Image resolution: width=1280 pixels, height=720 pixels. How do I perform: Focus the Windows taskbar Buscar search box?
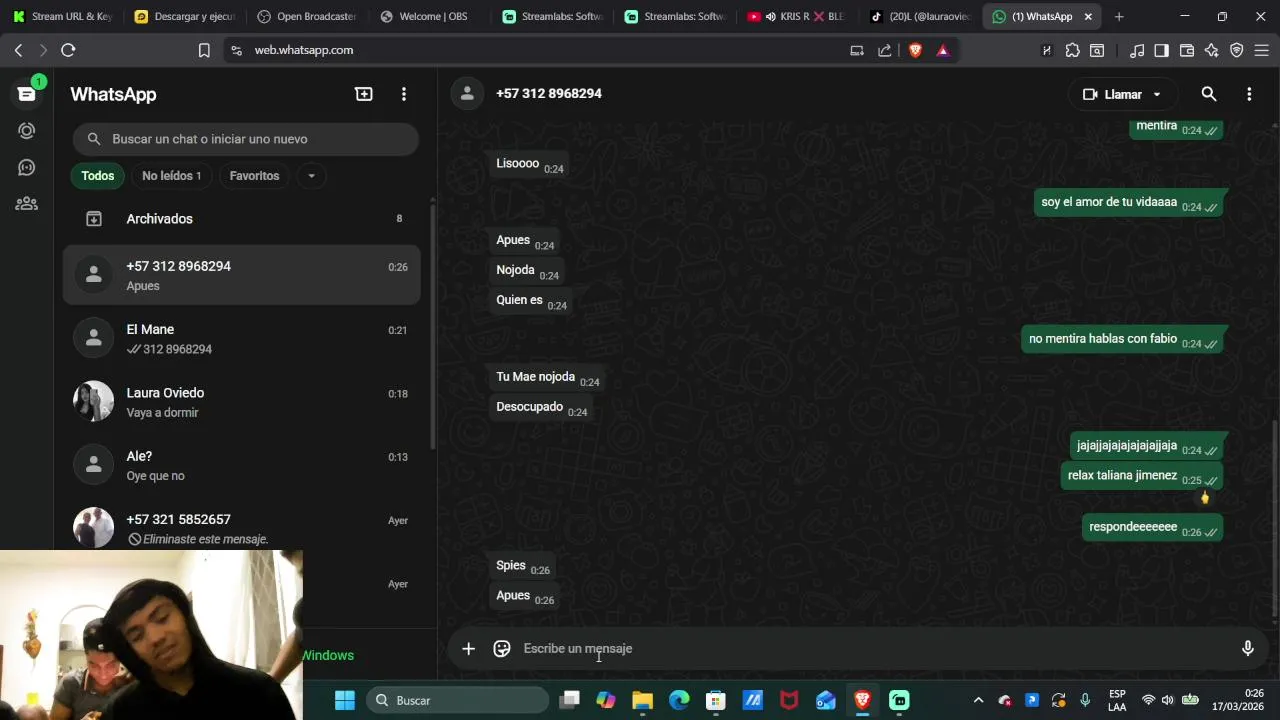point(458,700)
